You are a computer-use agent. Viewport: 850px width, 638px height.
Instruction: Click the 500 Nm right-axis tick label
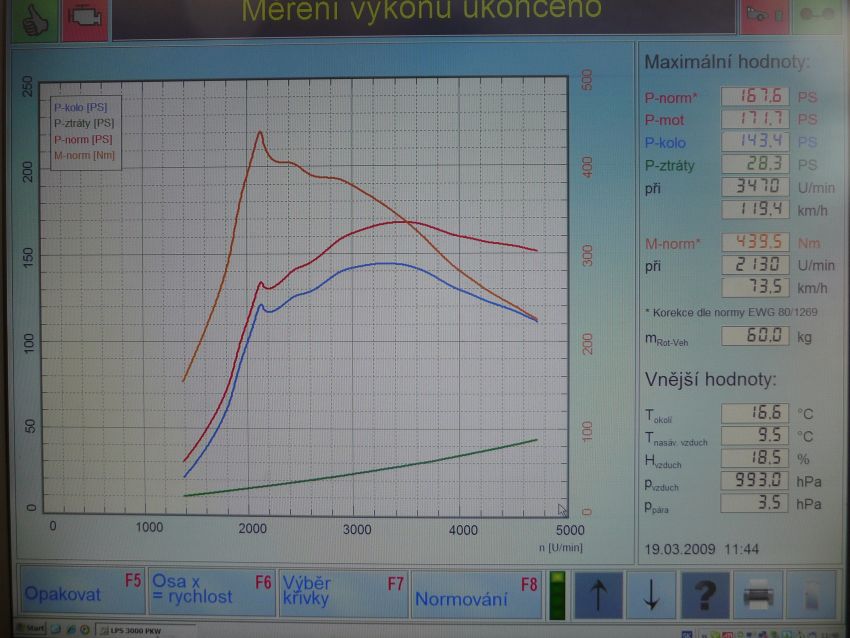(587, 80)
